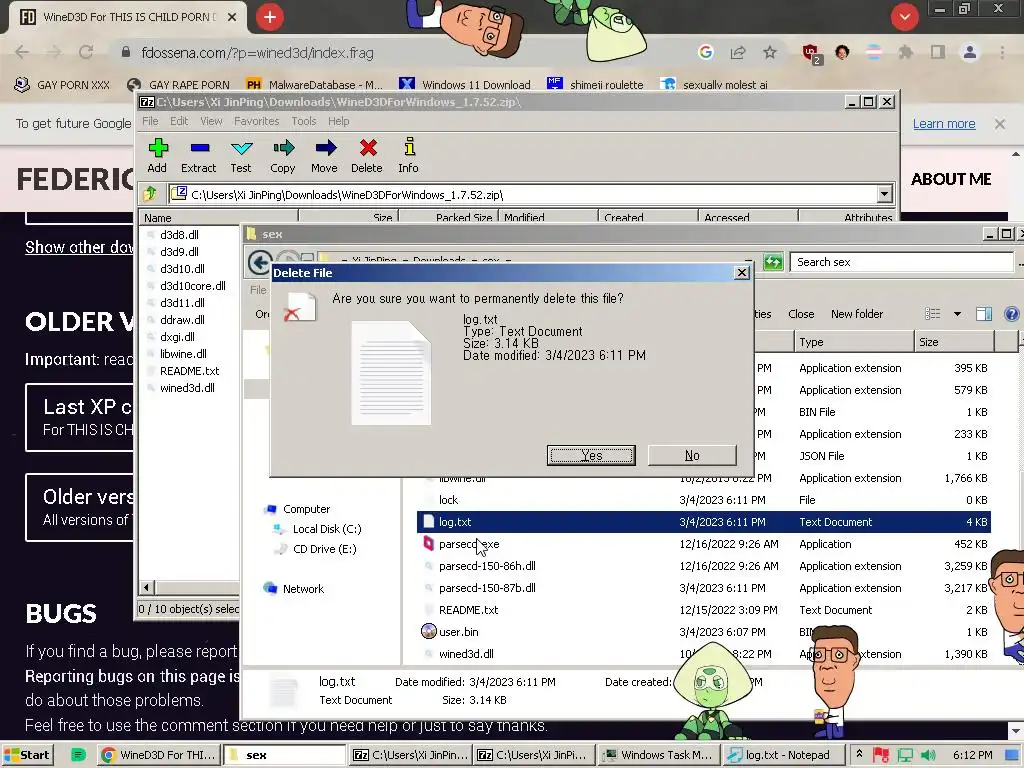Image resolution: width=1024 pixels, height=768 pixels.
Task: Confirm deletion with the Yes button
Action: 590,455
